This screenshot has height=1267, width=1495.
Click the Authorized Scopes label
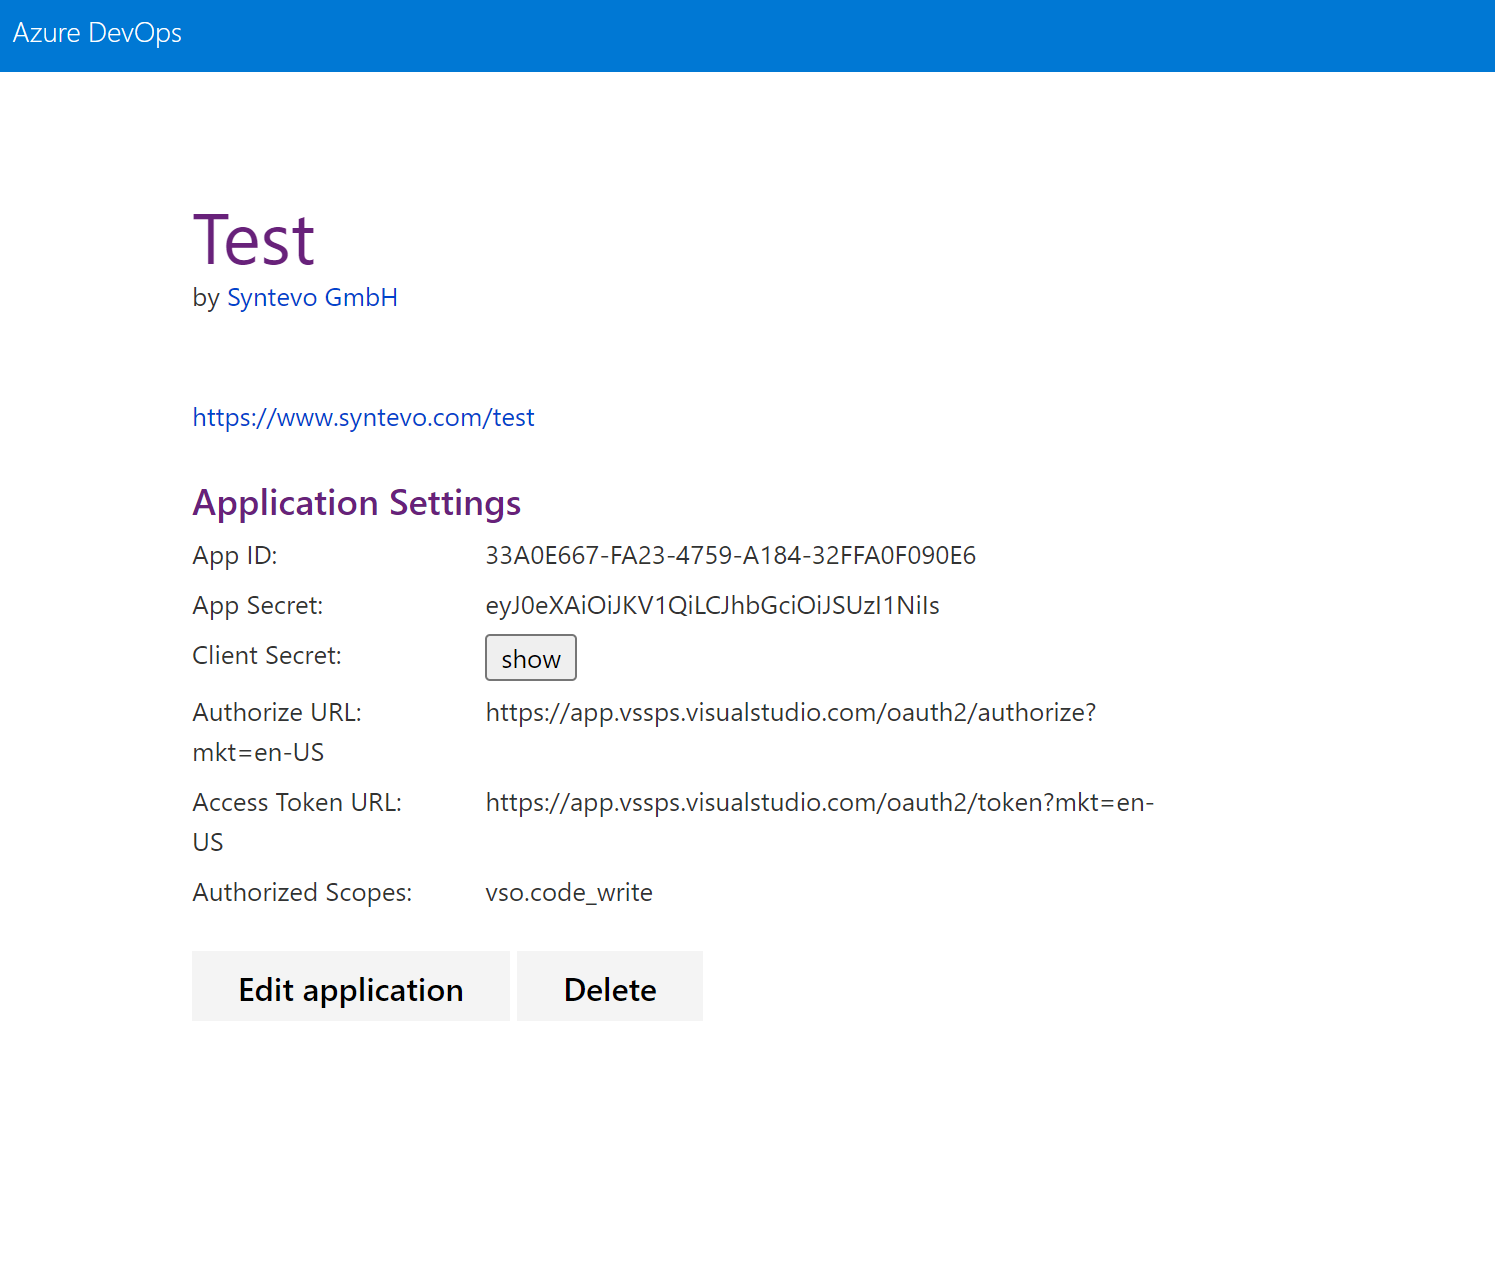301,892
